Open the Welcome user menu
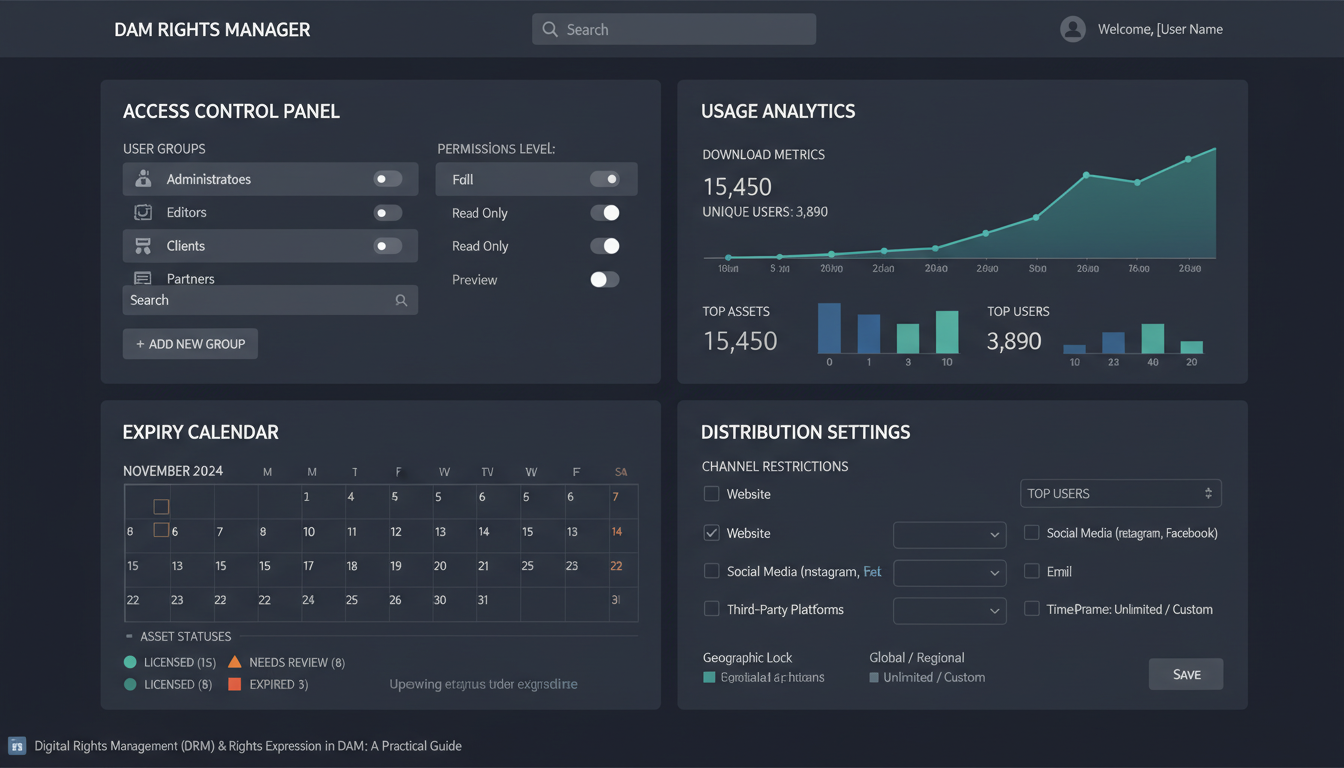The image size is (1344, 768). click(x=1160, y=29)
